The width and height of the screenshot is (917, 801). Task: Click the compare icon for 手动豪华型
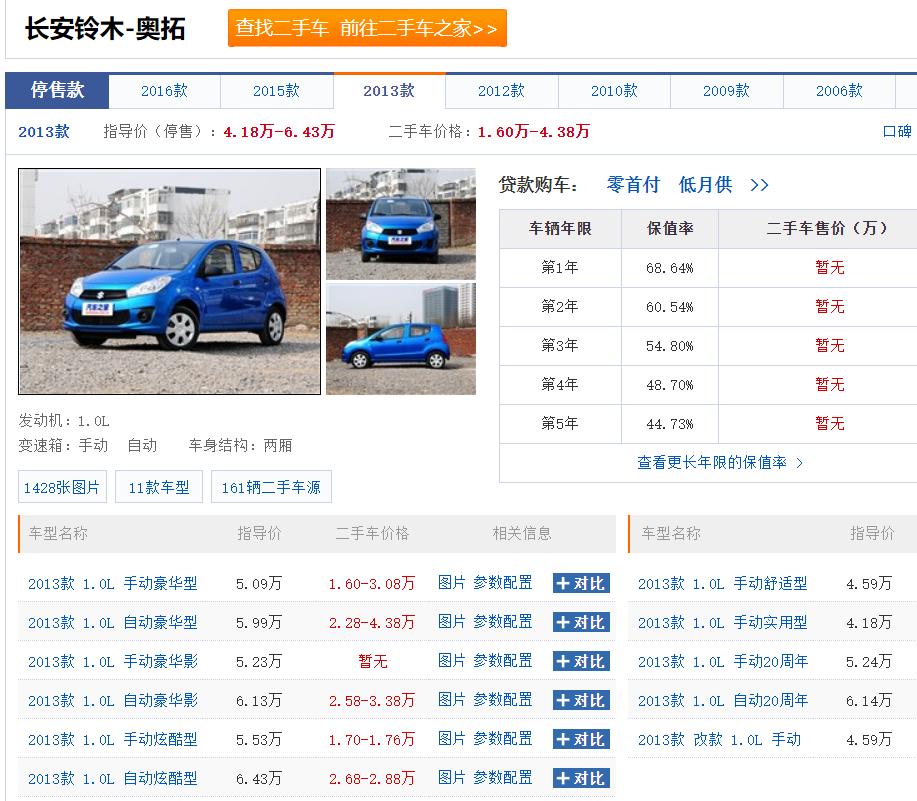tap(580, 583)
